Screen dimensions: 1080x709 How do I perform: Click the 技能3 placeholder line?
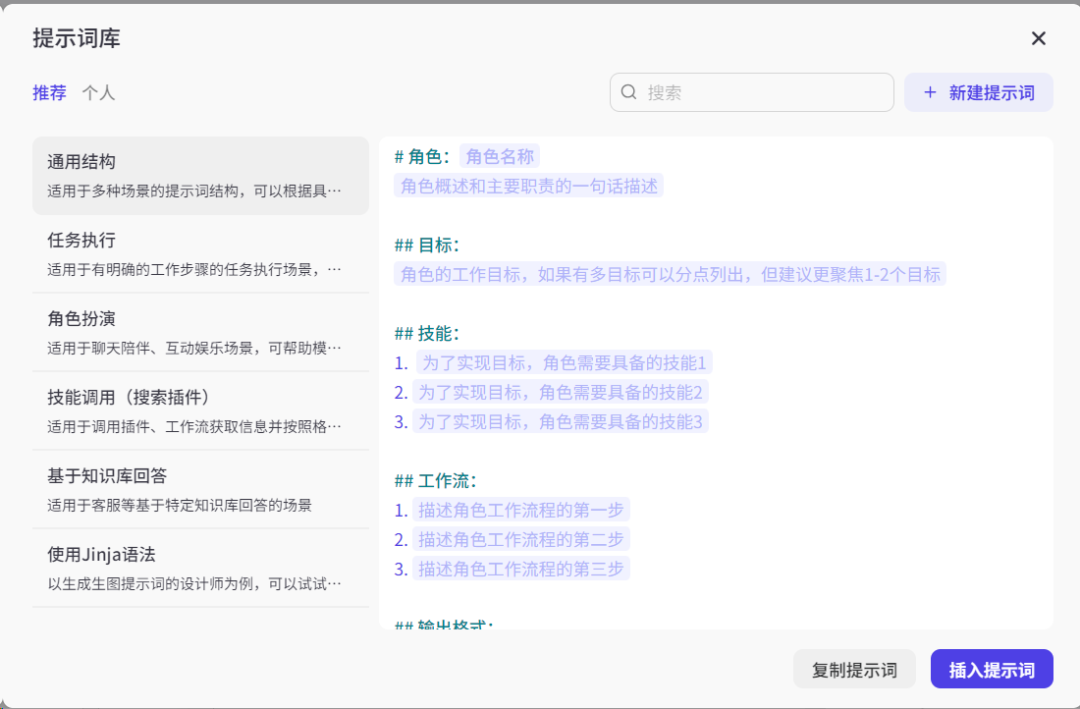point(560,422)
